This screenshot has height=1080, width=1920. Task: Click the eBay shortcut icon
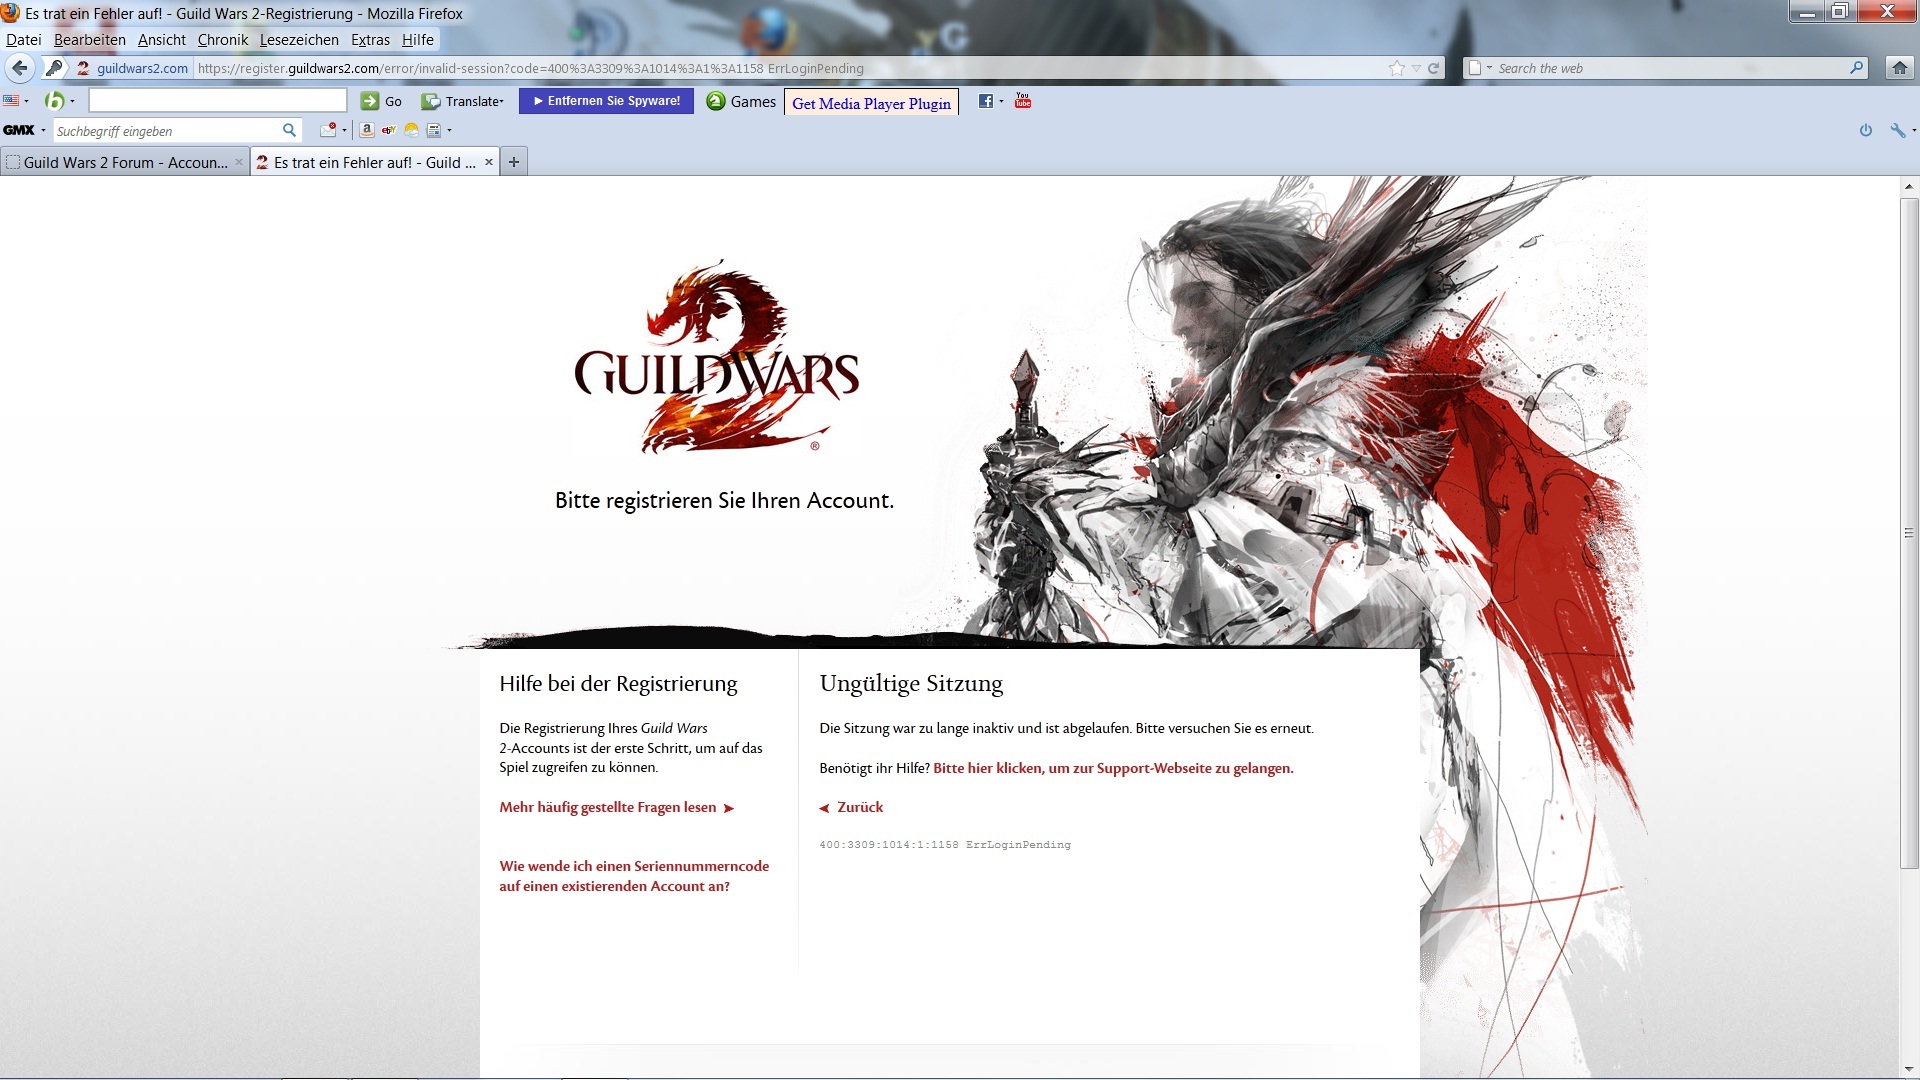(x=389, y=130)
